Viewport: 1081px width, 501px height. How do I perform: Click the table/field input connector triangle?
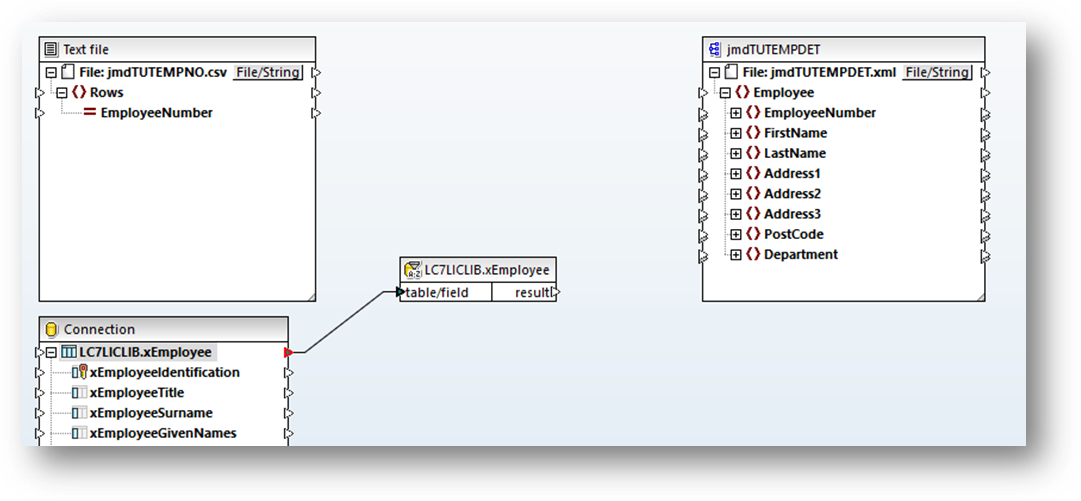401,293
